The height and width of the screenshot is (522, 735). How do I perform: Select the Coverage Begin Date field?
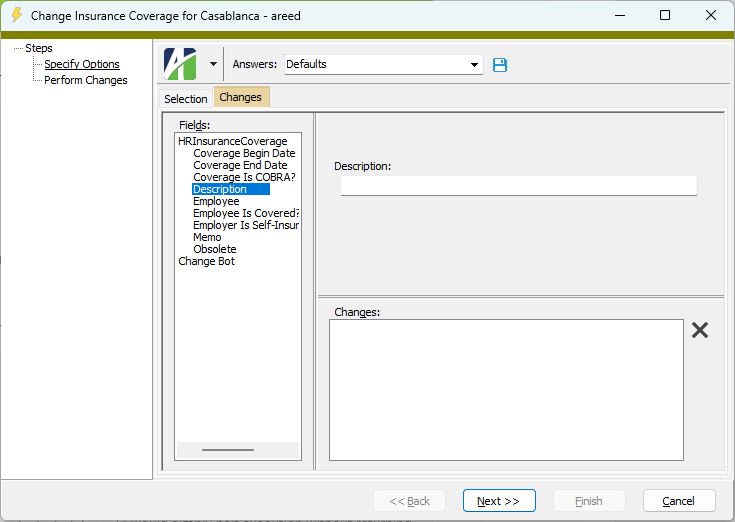244,153
